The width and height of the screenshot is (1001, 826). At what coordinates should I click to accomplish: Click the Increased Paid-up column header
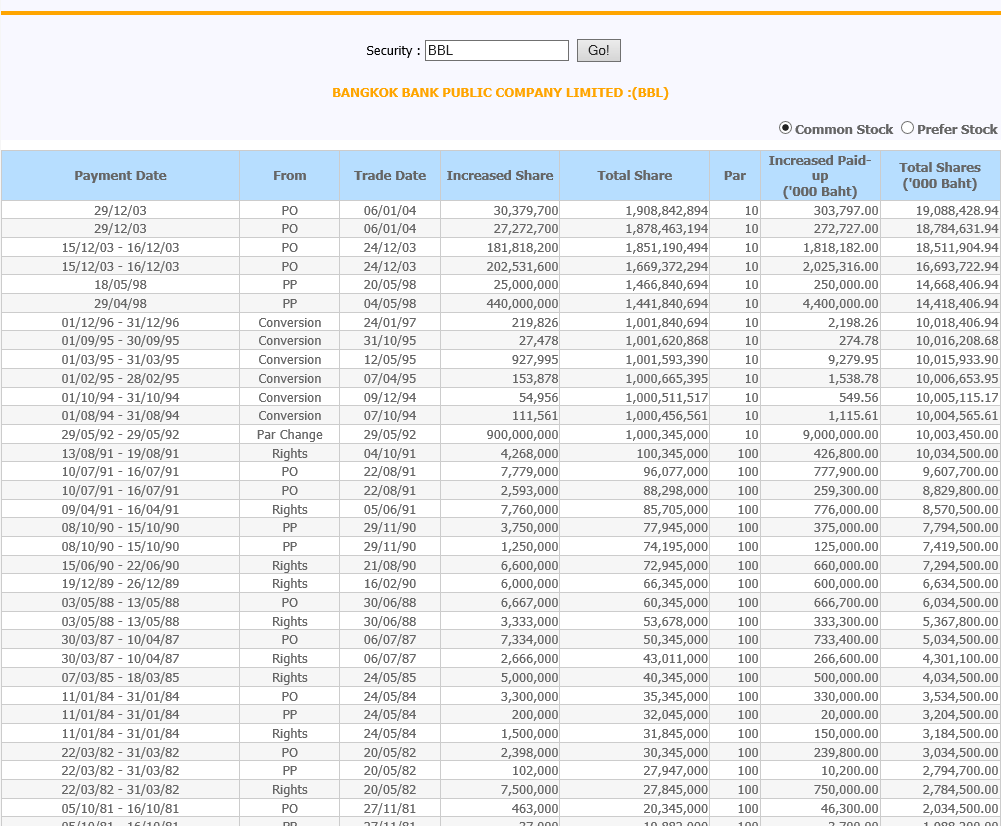tap(820, 176)
